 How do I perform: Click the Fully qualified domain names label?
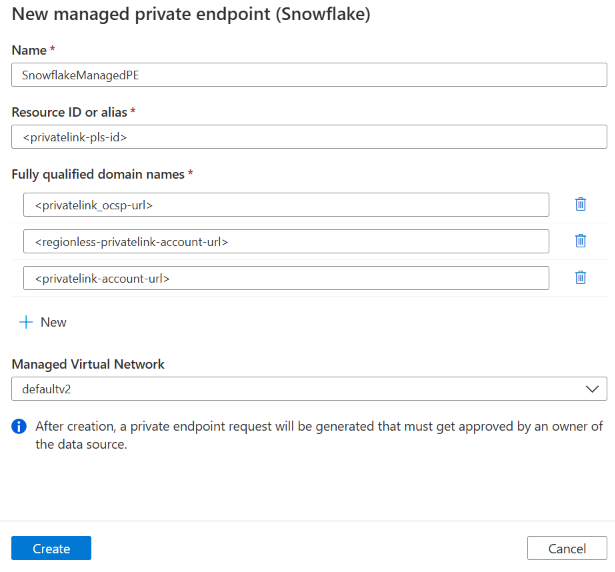pyautogui.click(x=98, y=174)
